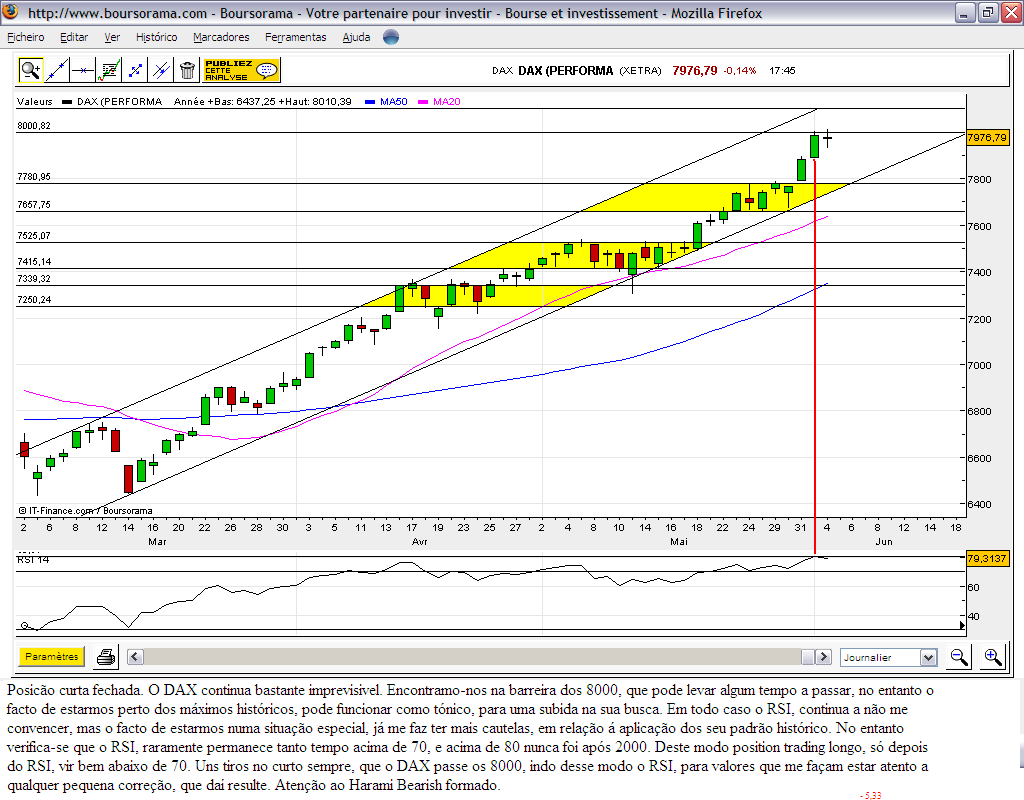The image size is (1024, 800).
Task: Select the horizontal line drawing tool
Action: point(83,70)
